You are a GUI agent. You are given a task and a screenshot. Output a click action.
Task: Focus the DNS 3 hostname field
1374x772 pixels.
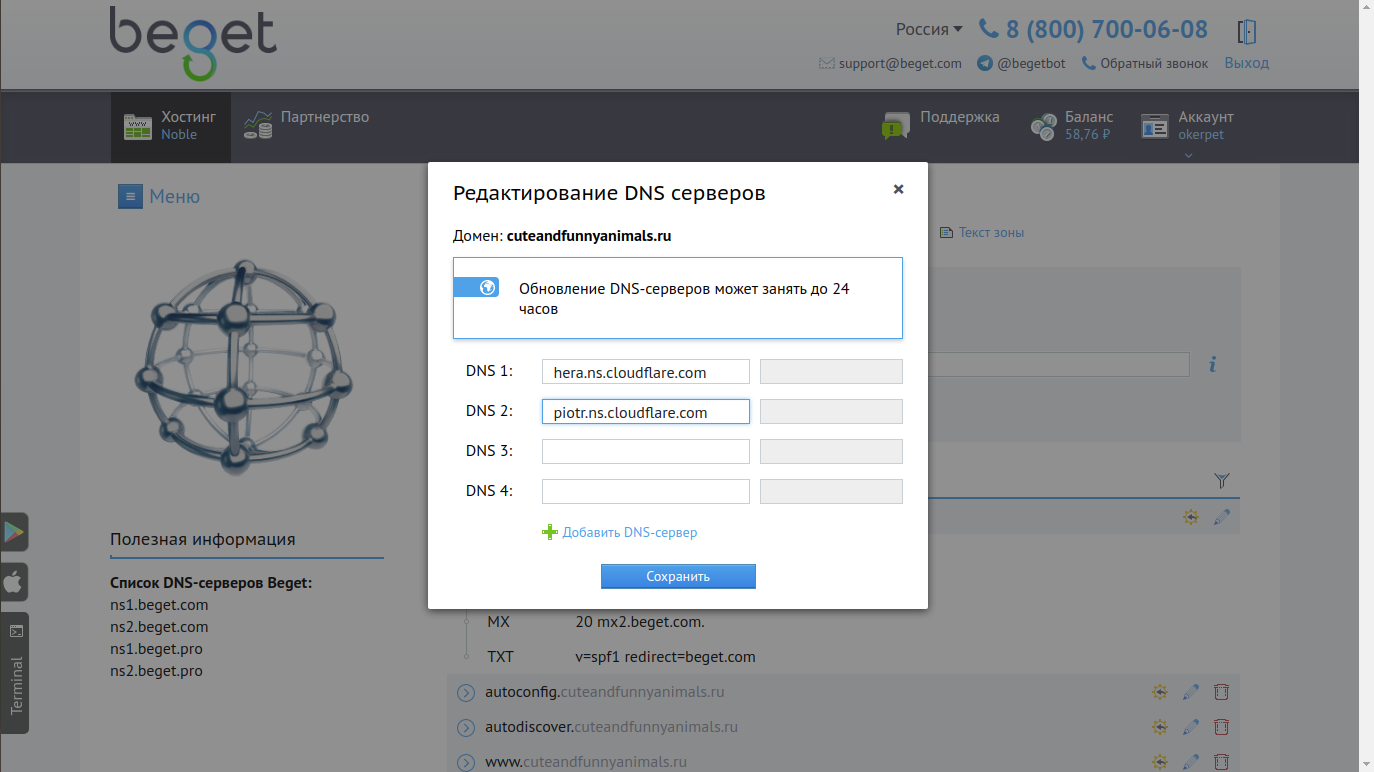point(645,451)
